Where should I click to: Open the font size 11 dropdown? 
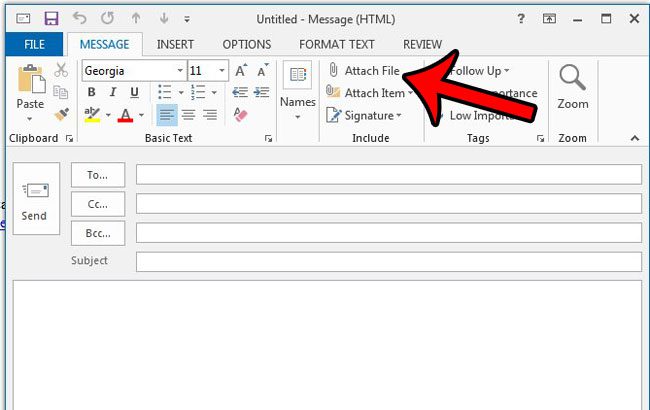[222, 70]
